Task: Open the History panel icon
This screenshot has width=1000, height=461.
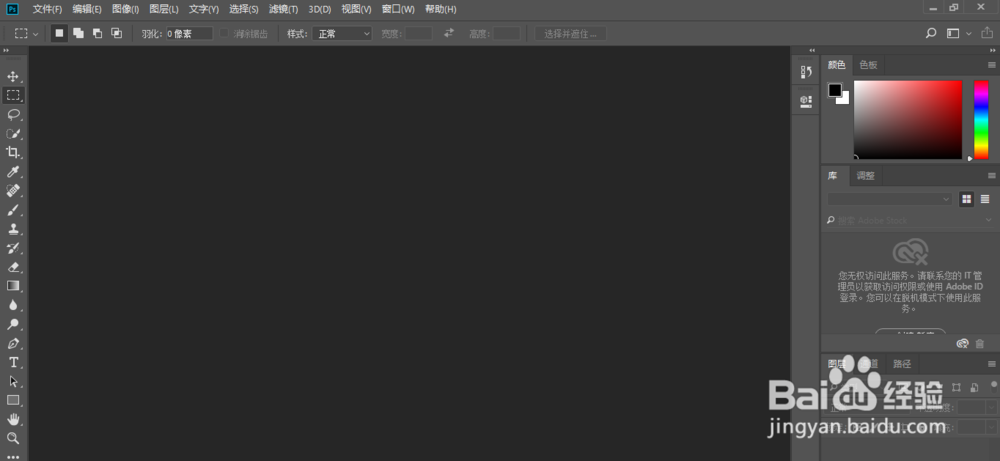Action: click(805, 72)
